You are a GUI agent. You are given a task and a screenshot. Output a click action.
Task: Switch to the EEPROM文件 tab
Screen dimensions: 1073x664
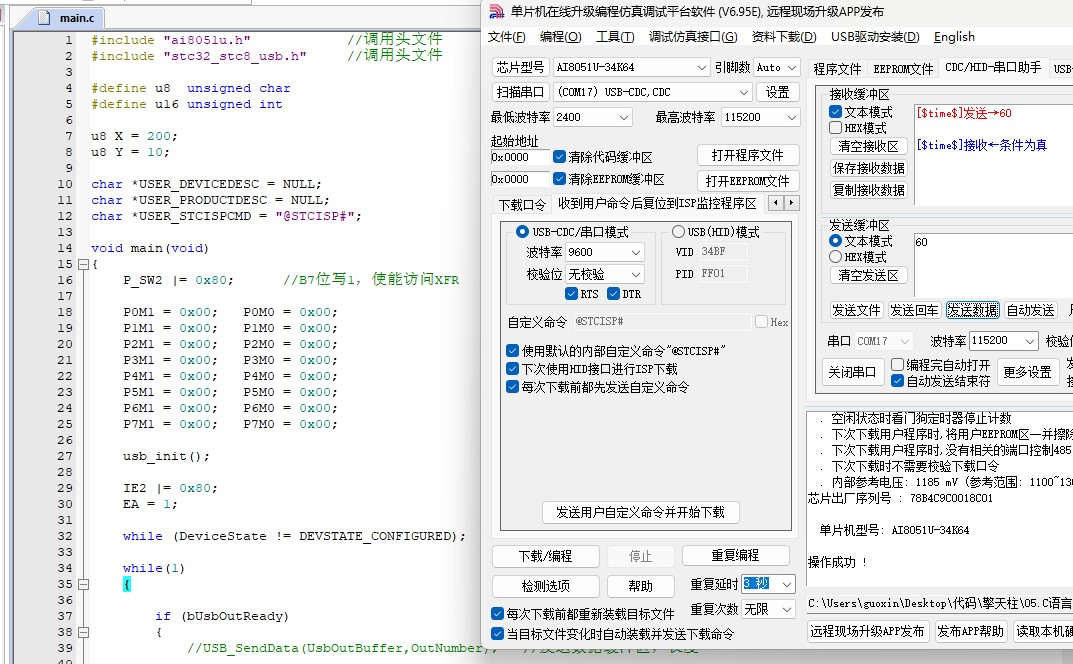pyautogui.click(x=903, y=68)
